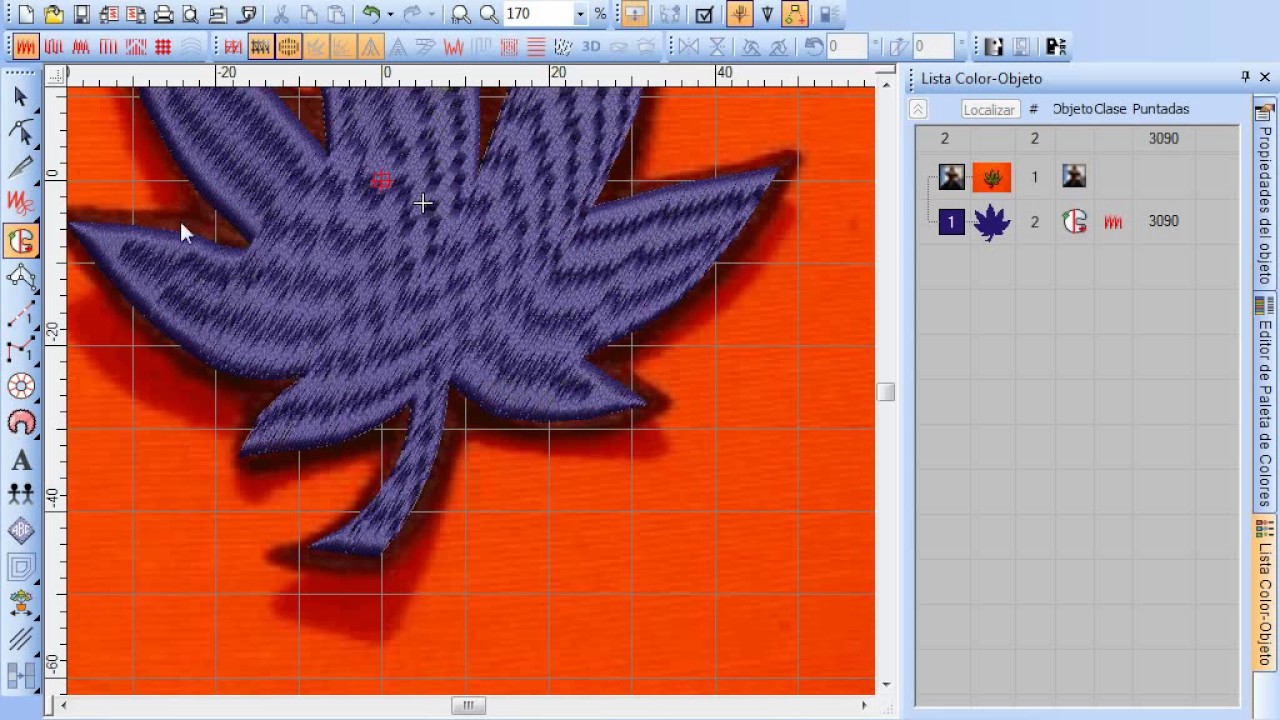The image size is (1280, 720).
Task: Choose the nested squares offset tool
Action: coord(21,568)
